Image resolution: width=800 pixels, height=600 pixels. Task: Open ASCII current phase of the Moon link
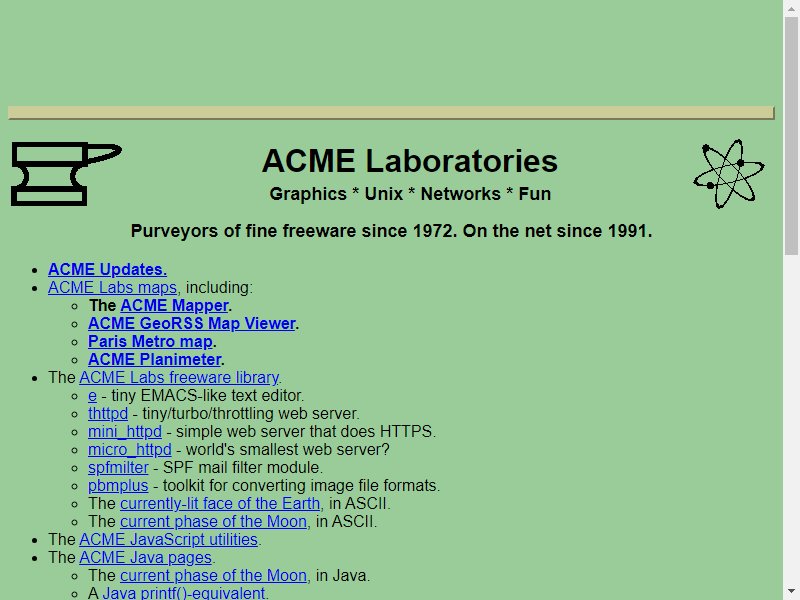pos(213,521)
